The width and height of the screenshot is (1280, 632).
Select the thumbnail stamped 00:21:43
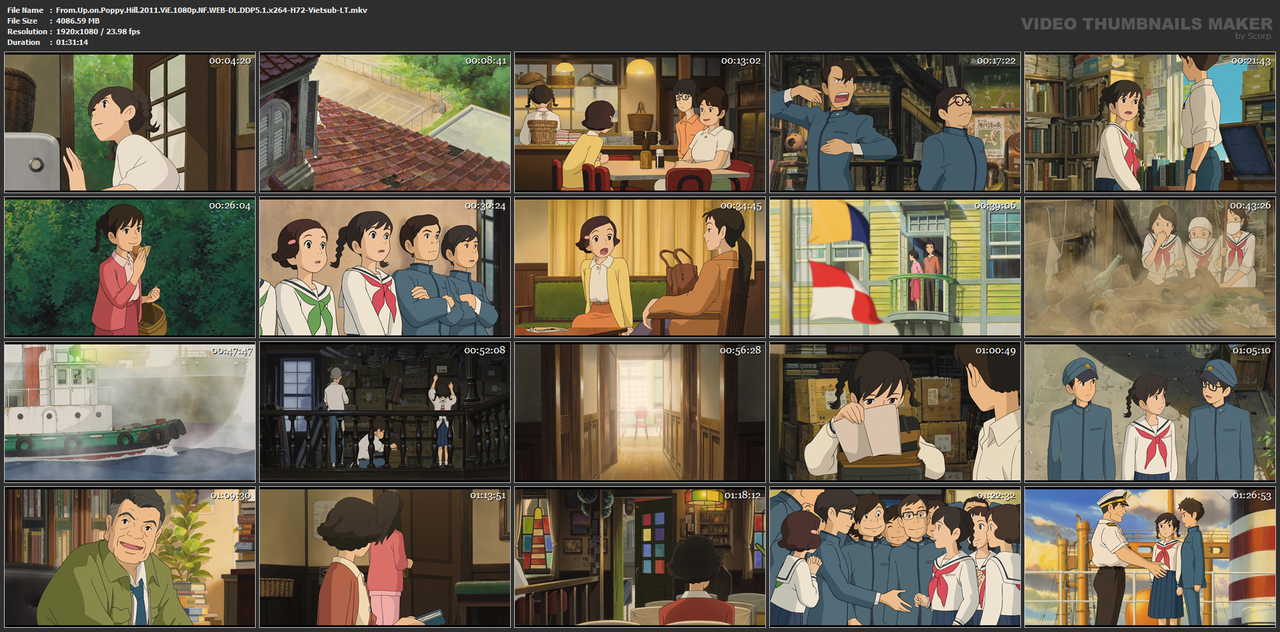[x=1150, y=122]
